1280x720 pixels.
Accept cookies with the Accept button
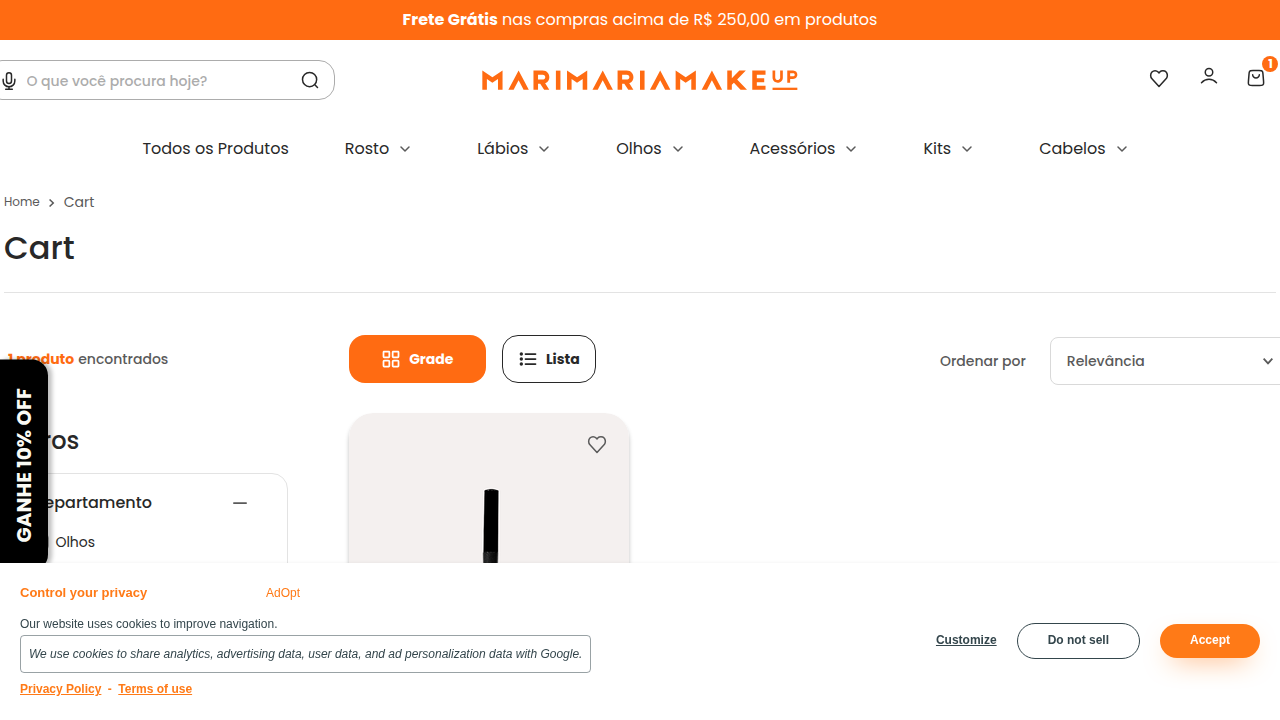click(1210, 640)
